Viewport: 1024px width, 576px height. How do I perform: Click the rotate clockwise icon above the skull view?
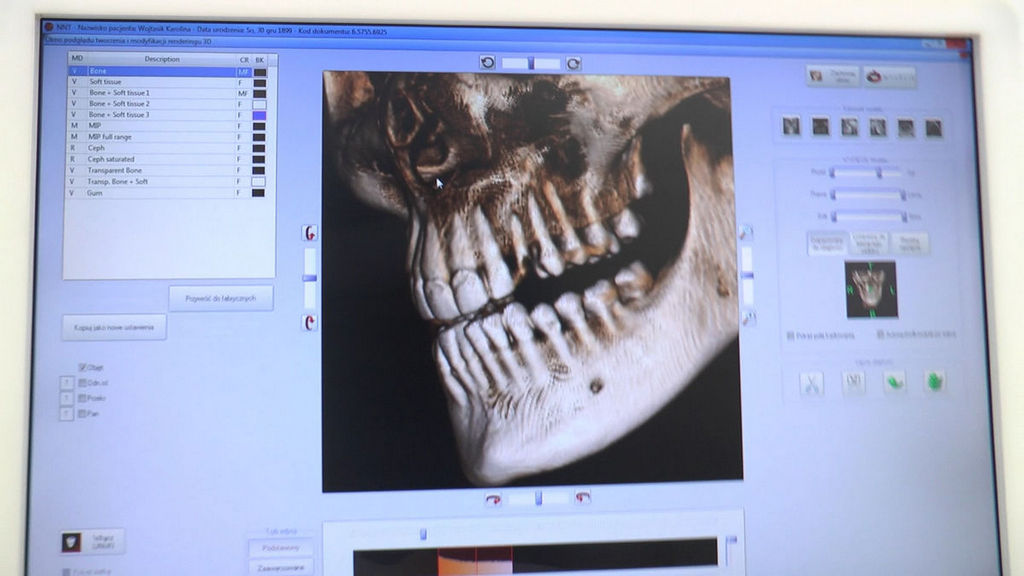coord(573,63)
